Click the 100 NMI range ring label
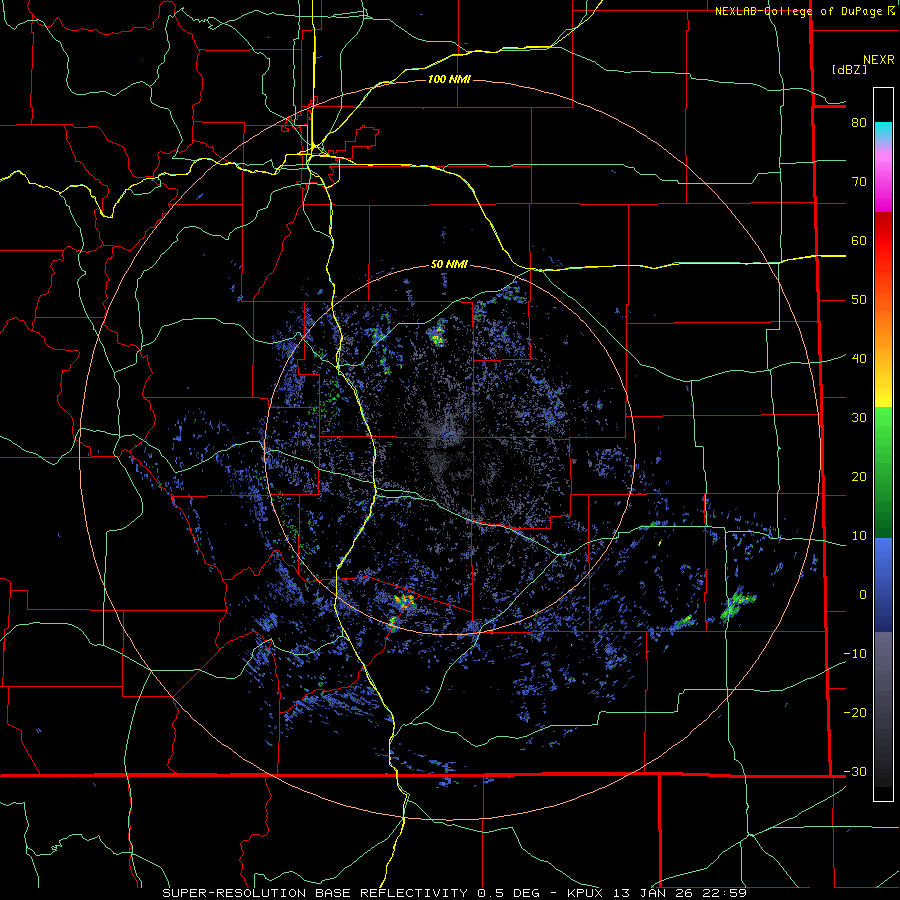 [449, 79]
